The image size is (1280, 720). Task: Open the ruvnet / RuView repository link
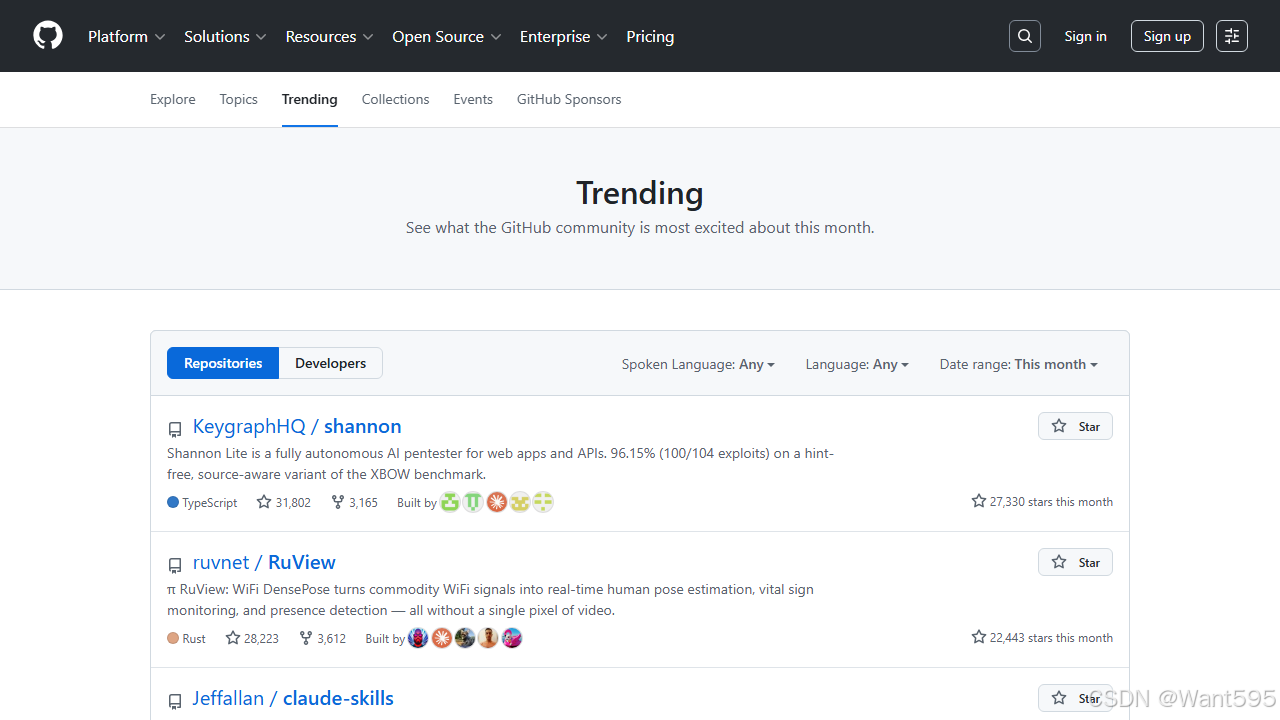pyautogui.click(x=264, y=562)
